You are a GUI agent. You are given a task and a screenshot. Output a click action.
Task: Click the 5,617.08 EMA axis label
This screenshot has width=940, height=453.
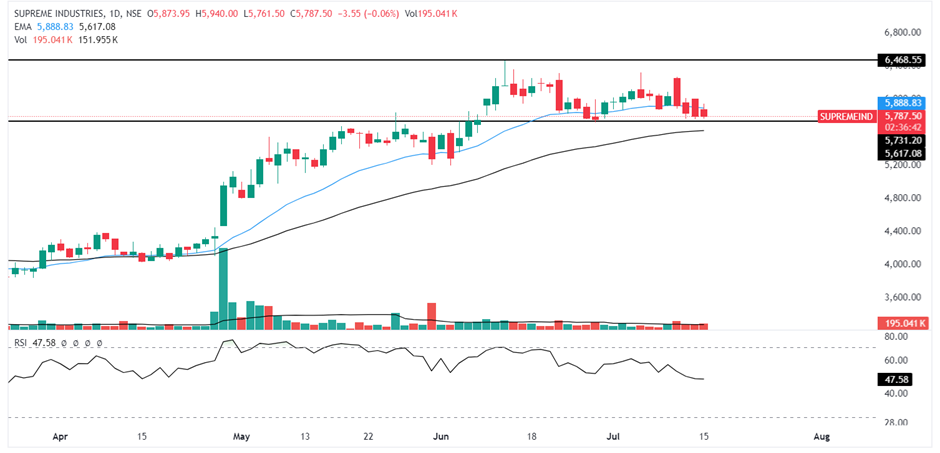click(x=902, y=153)
